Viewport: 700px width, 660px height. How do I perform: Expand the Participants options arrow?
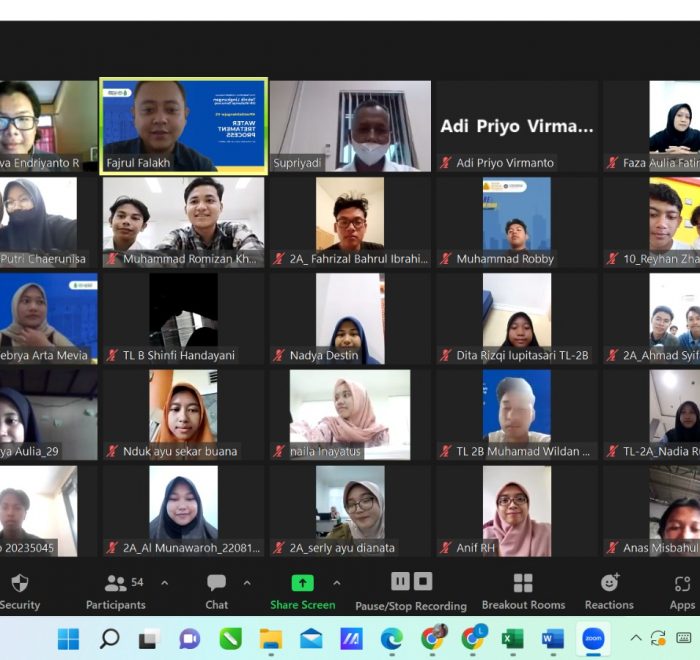(164, 583)
